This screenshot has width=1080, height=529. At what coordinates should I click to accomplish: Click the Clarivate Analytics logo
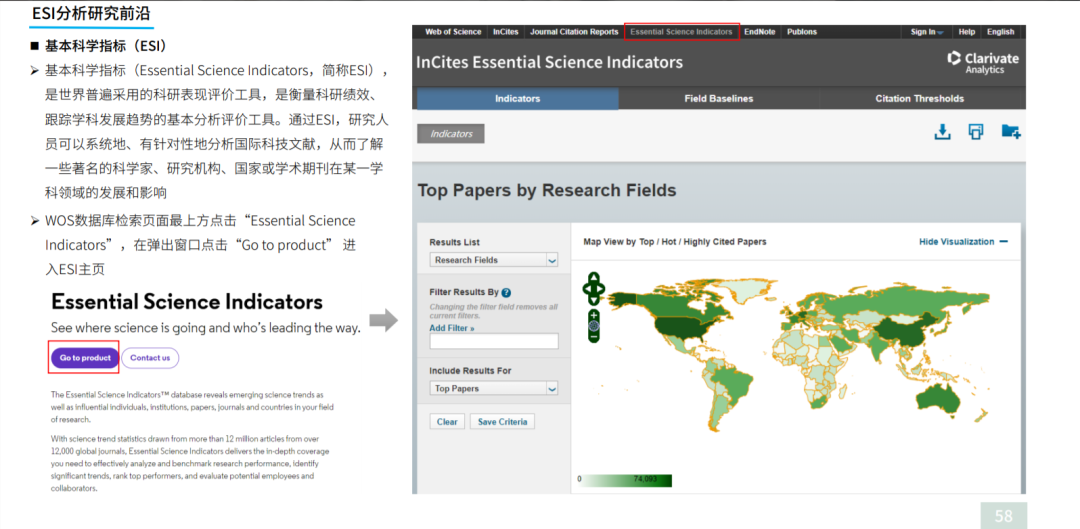pos(982,62)
